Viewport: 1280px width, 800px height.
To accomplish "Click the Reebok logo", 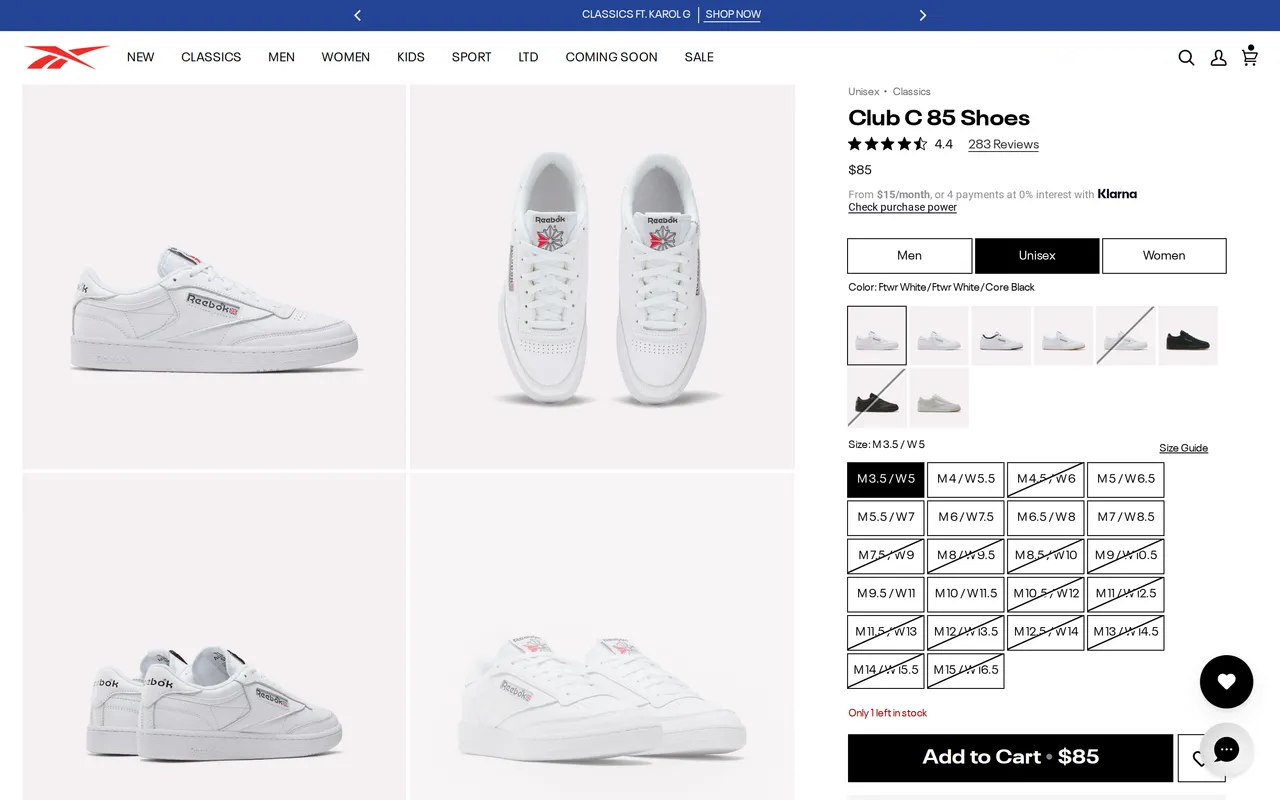I will pos(67,57).
